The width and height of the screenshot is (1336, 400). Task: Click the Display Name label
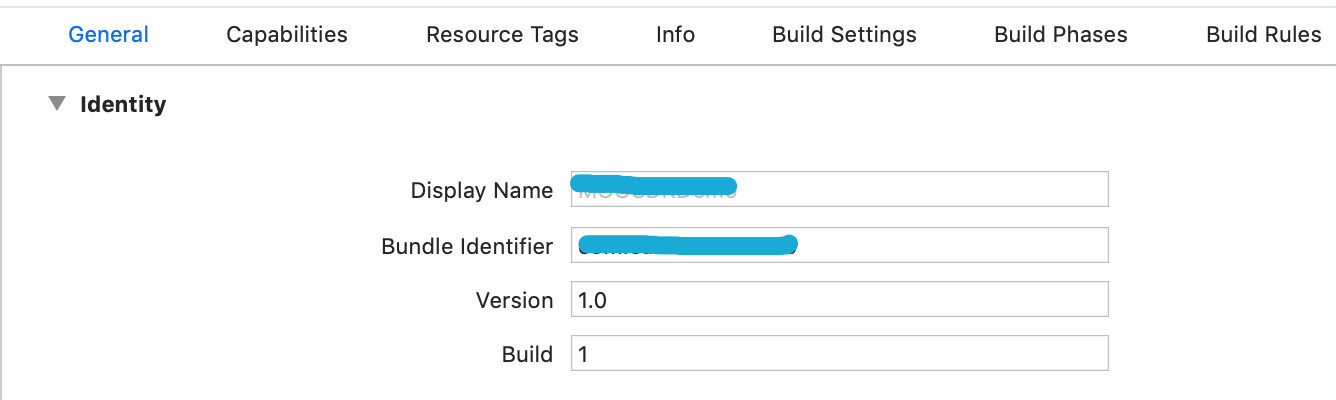[x=481, y=190]
